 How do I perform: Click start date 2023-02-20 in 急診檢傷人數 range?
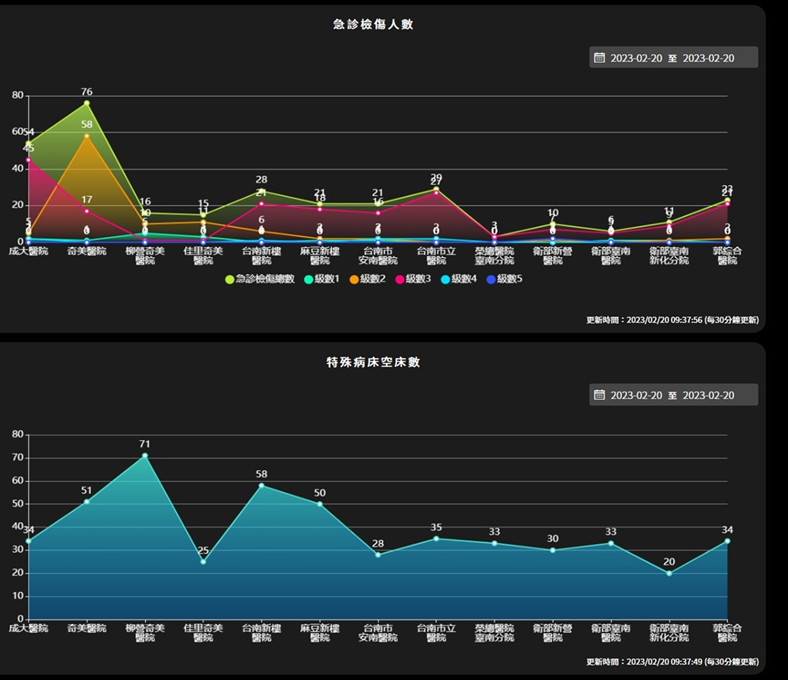636,58
